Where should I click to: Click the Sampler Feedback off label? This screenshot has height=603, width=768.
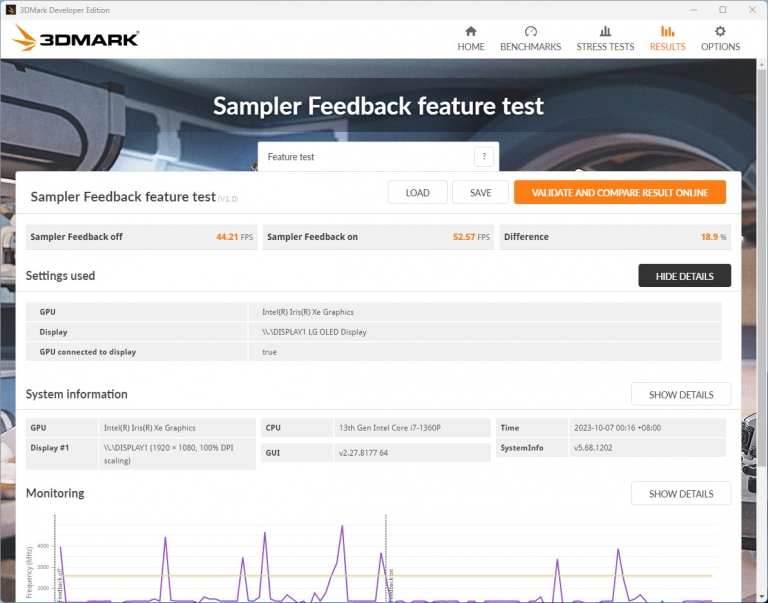point(76,237)
